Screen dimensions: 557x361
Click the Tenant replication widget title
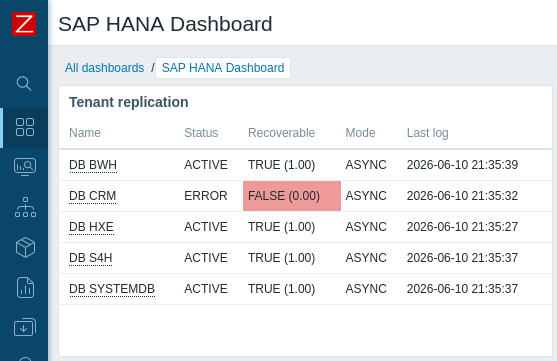pos(129,102)
